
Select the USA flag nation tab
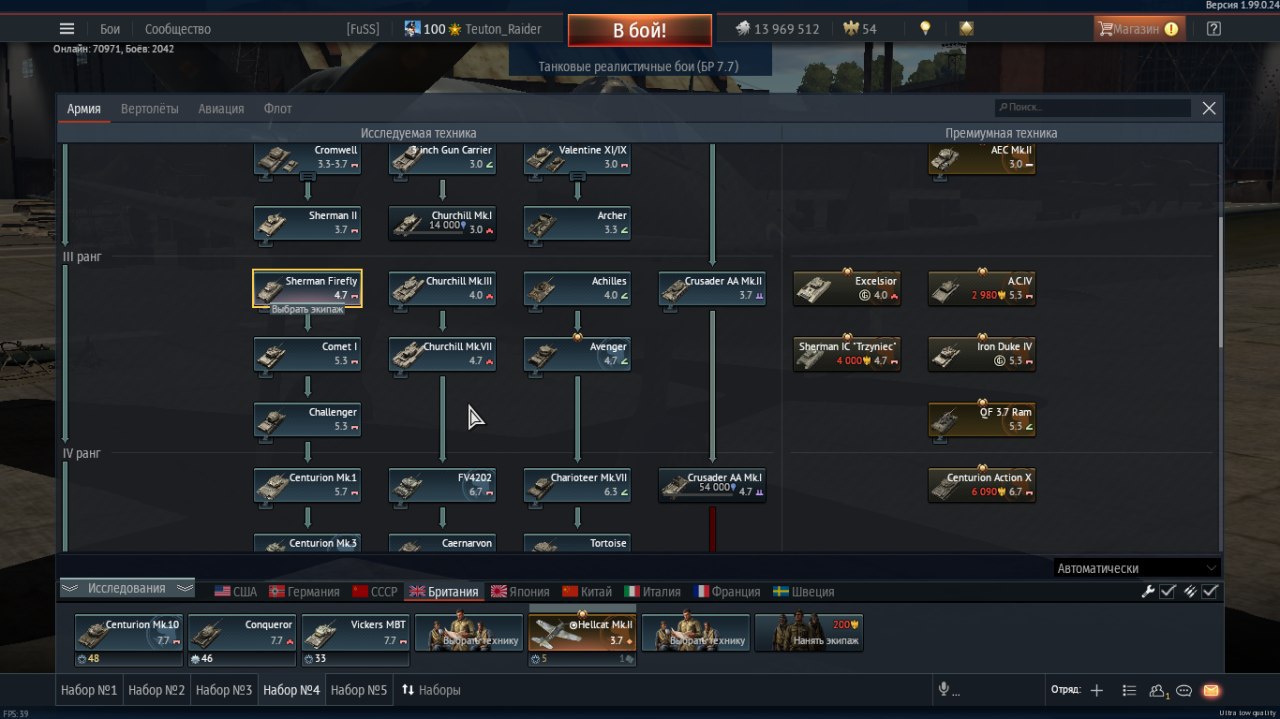point(235,591)
